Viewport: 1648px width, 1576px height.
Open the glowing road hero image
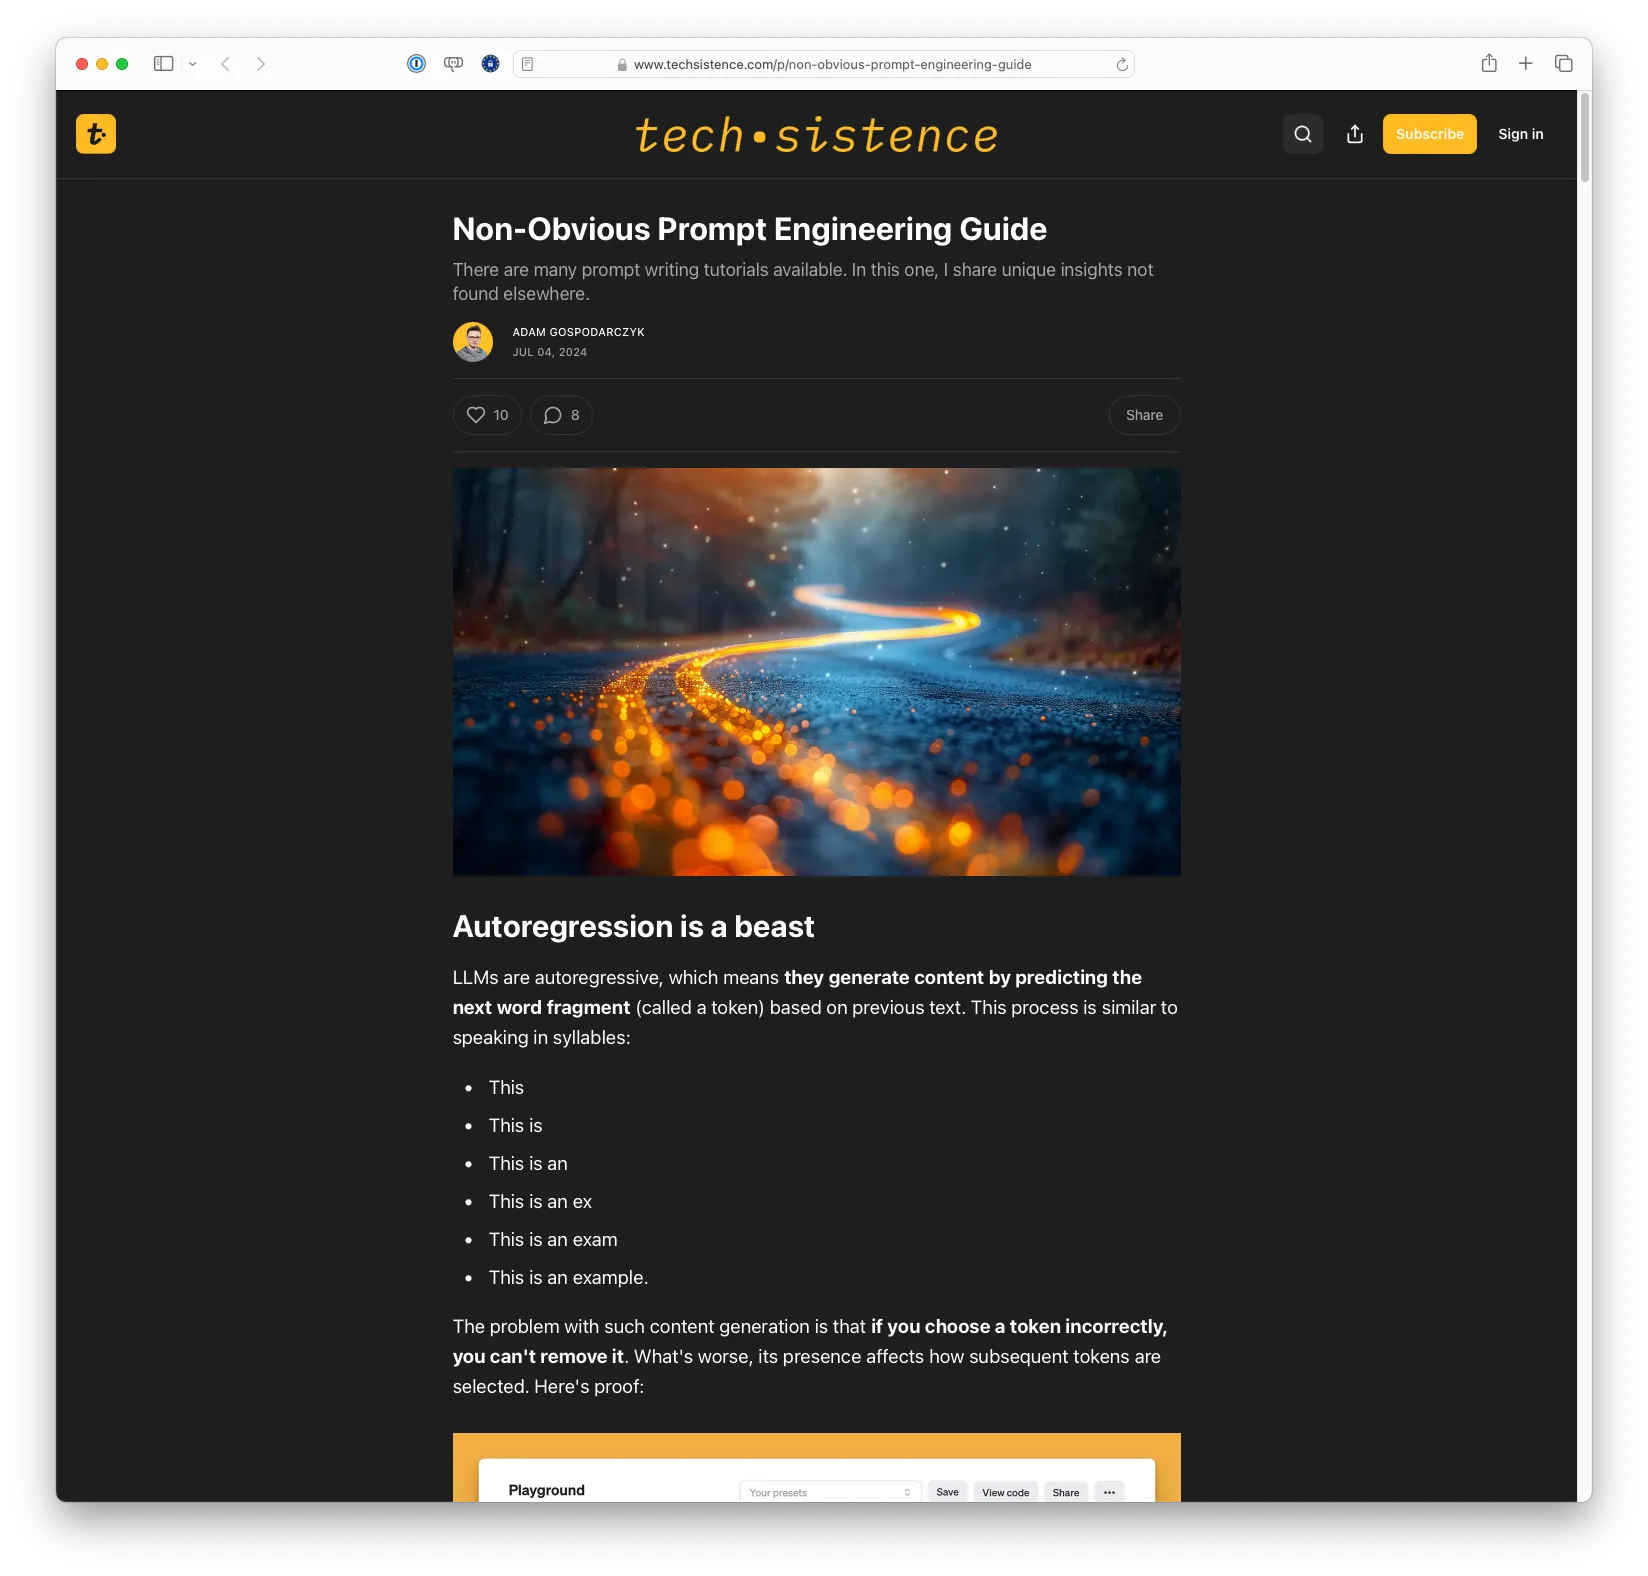[x=817, y=672]
